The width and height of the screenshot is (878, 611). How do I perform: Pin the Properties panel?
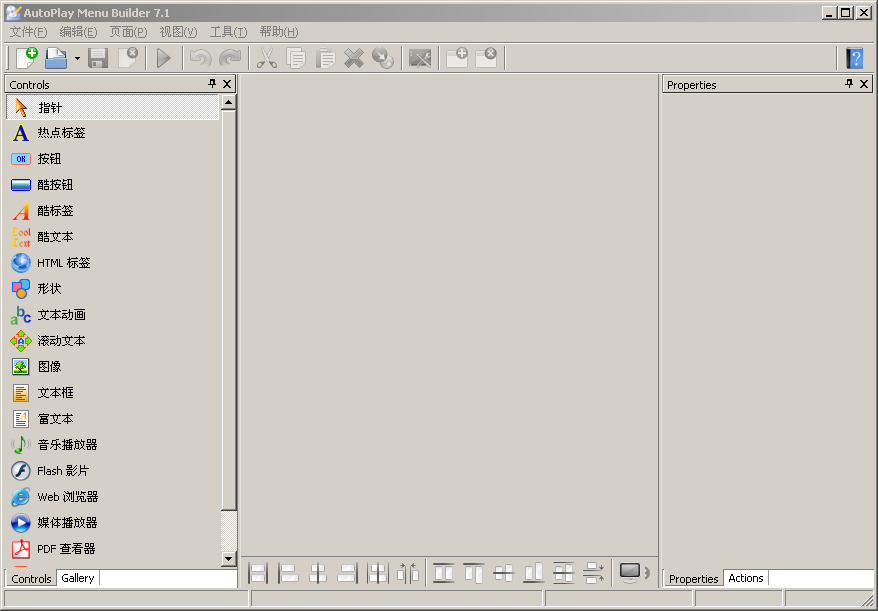pyautogui.click(x=849, y=84)
